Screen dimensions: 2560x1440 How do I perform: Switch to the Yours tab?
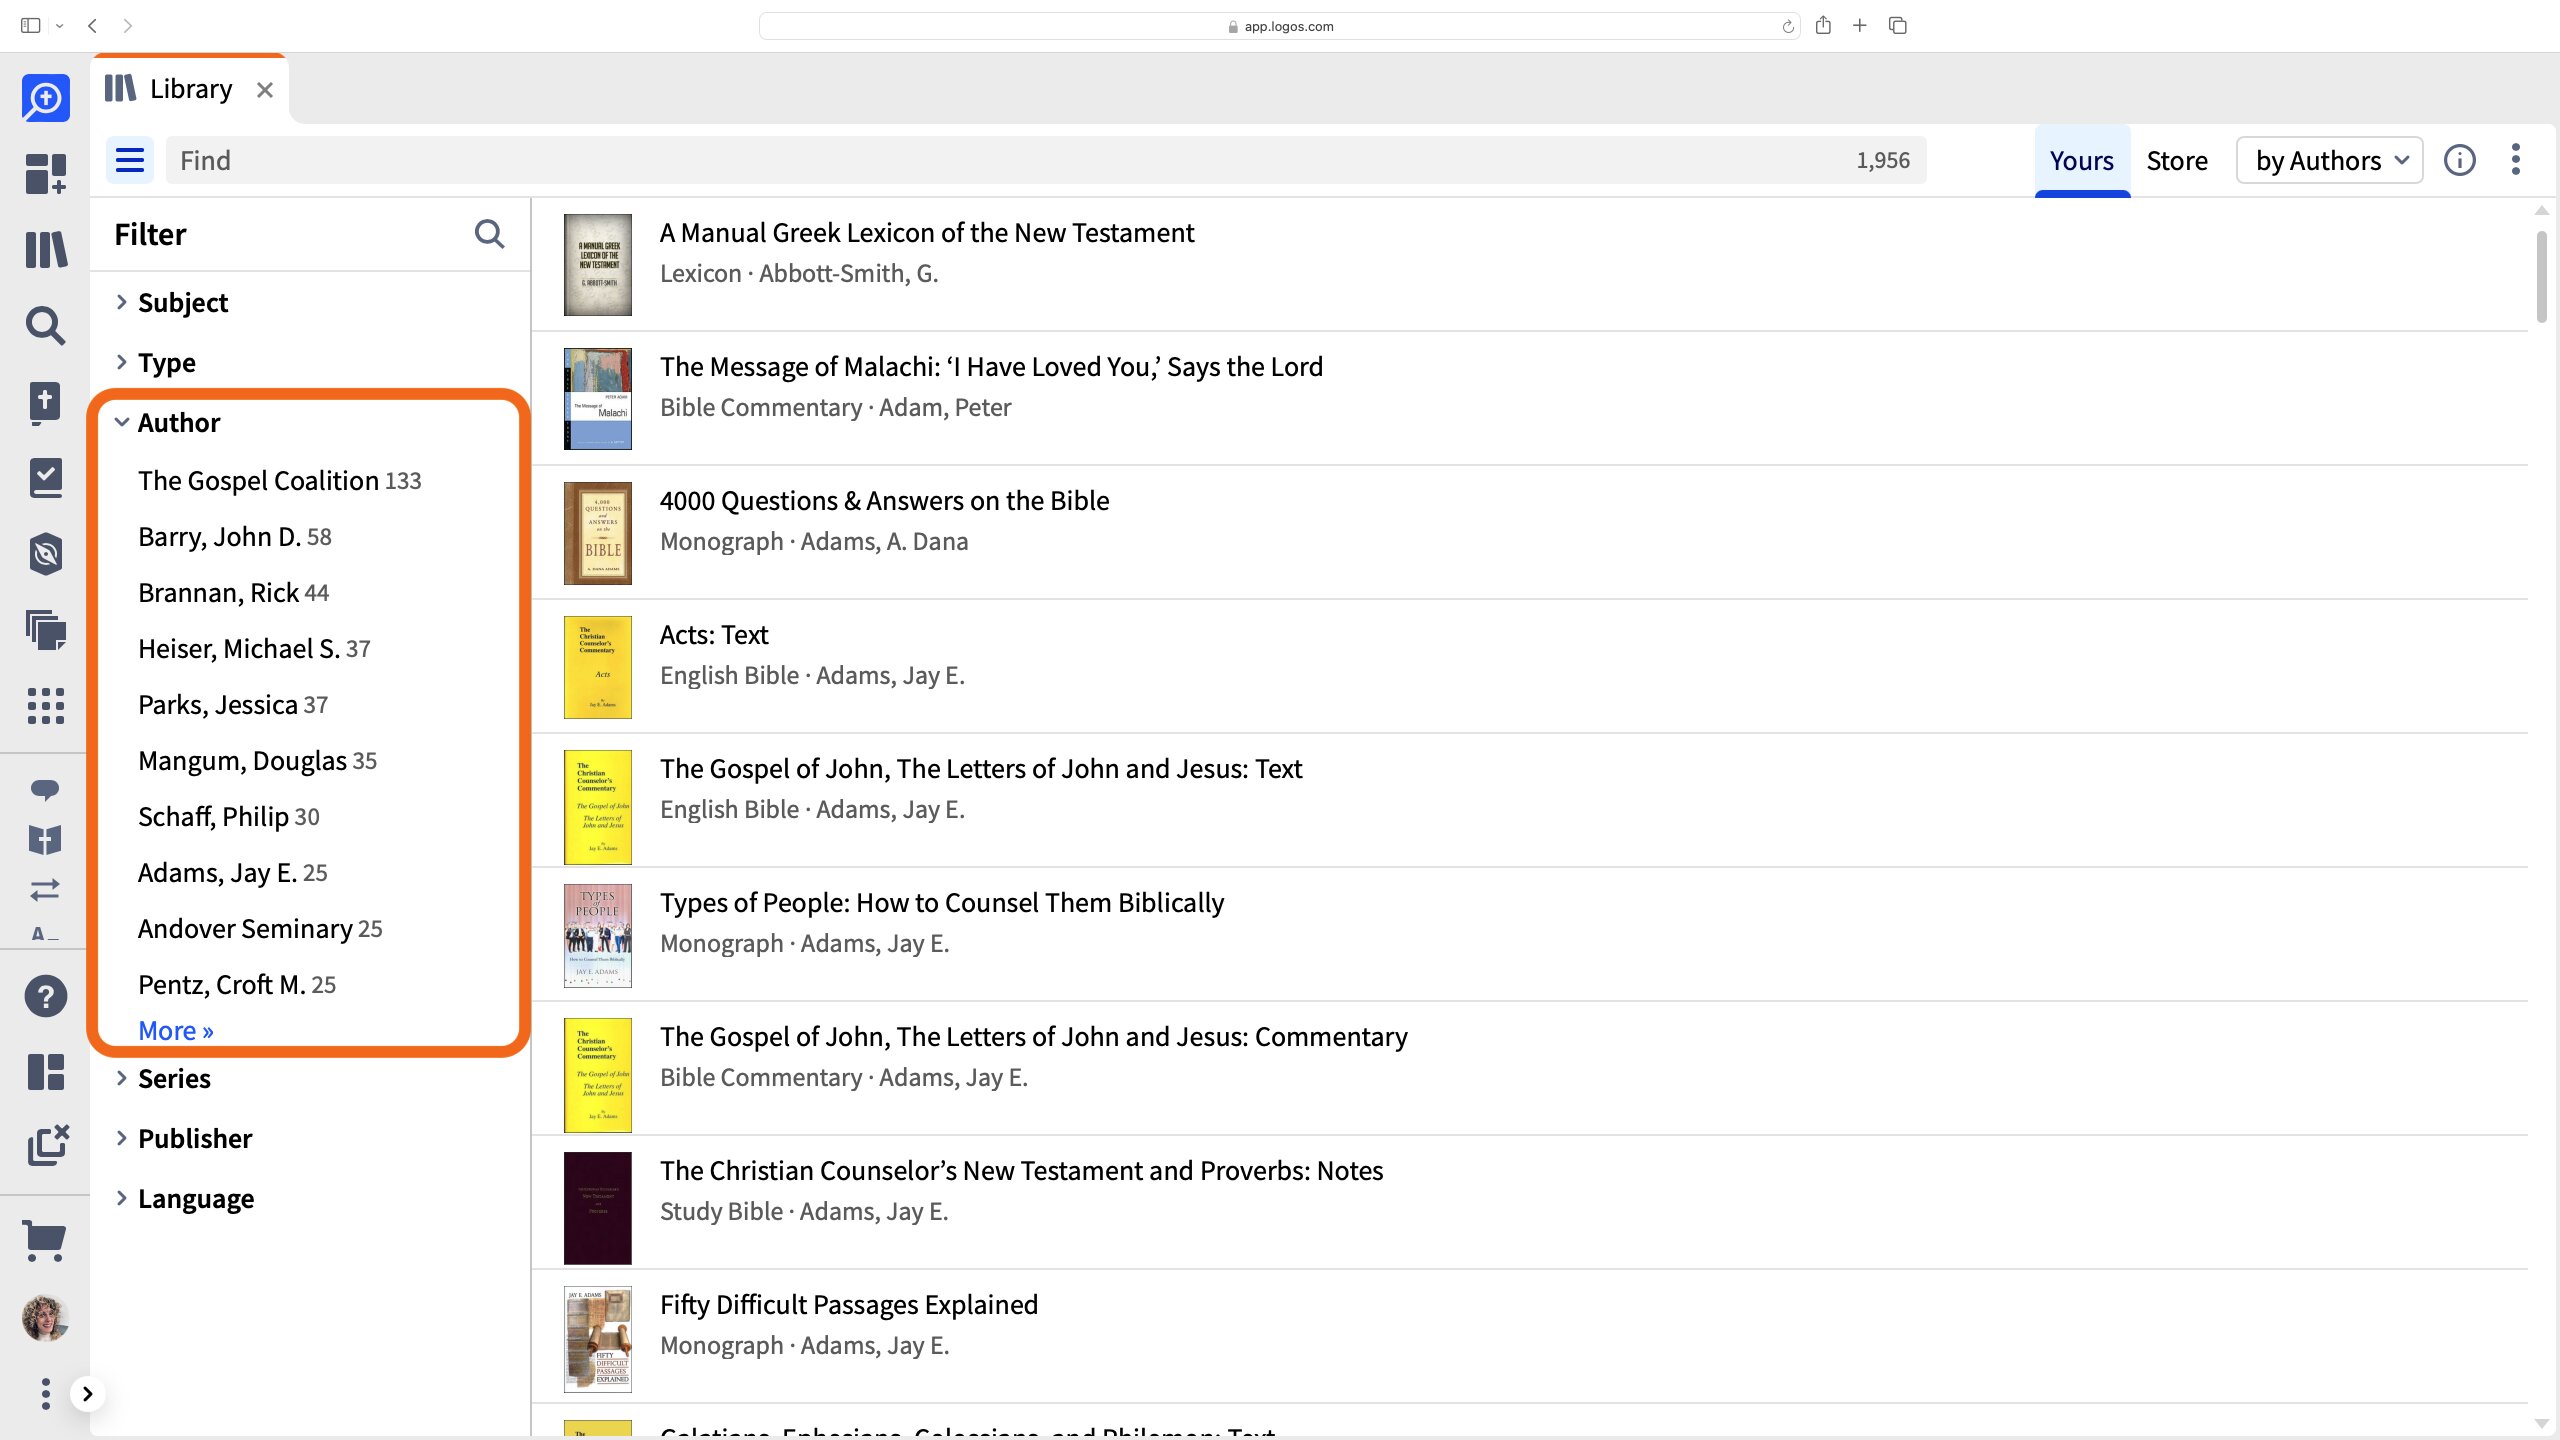point(2082,160)
